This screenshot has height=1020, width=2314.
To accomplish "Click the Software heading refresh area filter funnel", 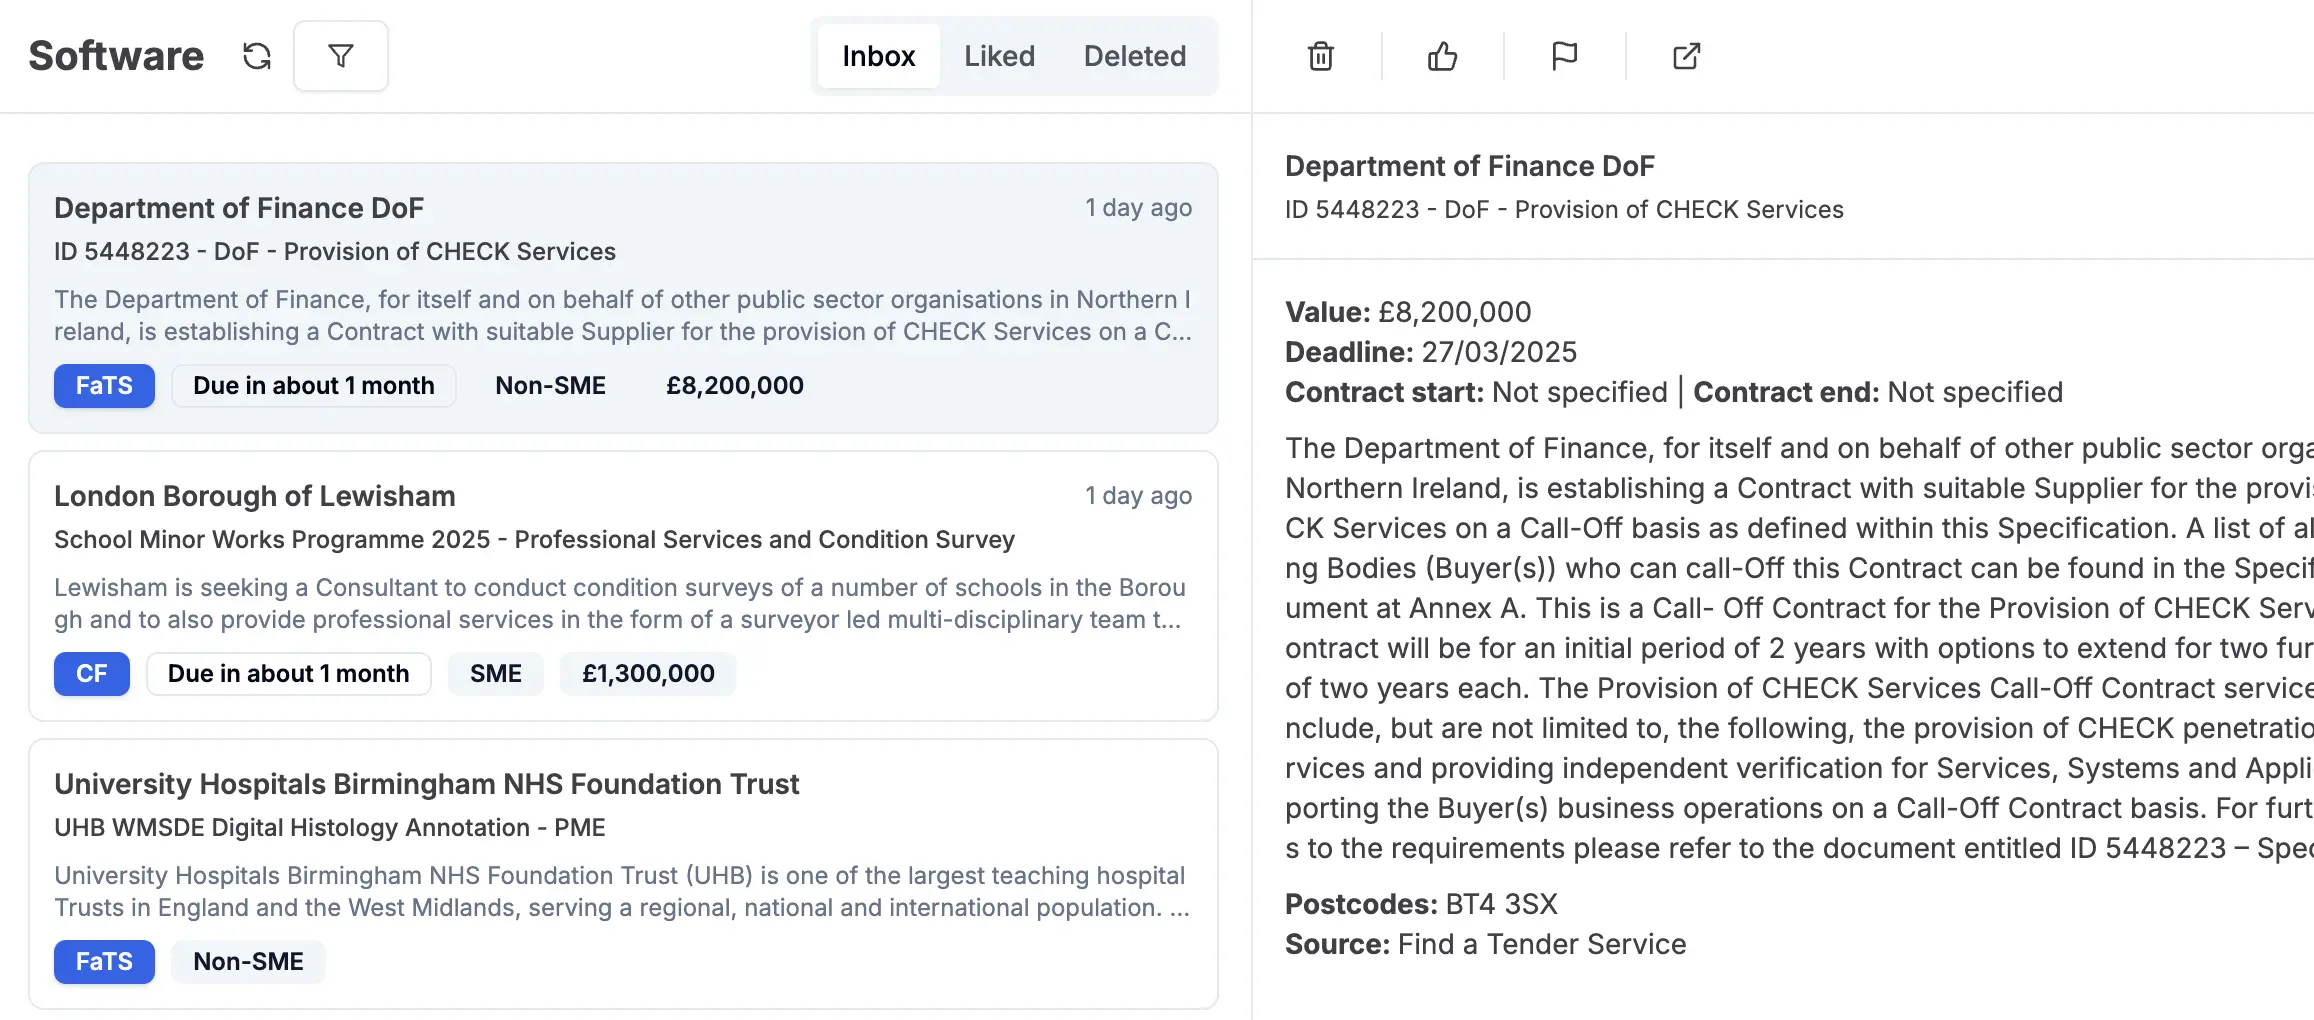I will tap(340, 56).
